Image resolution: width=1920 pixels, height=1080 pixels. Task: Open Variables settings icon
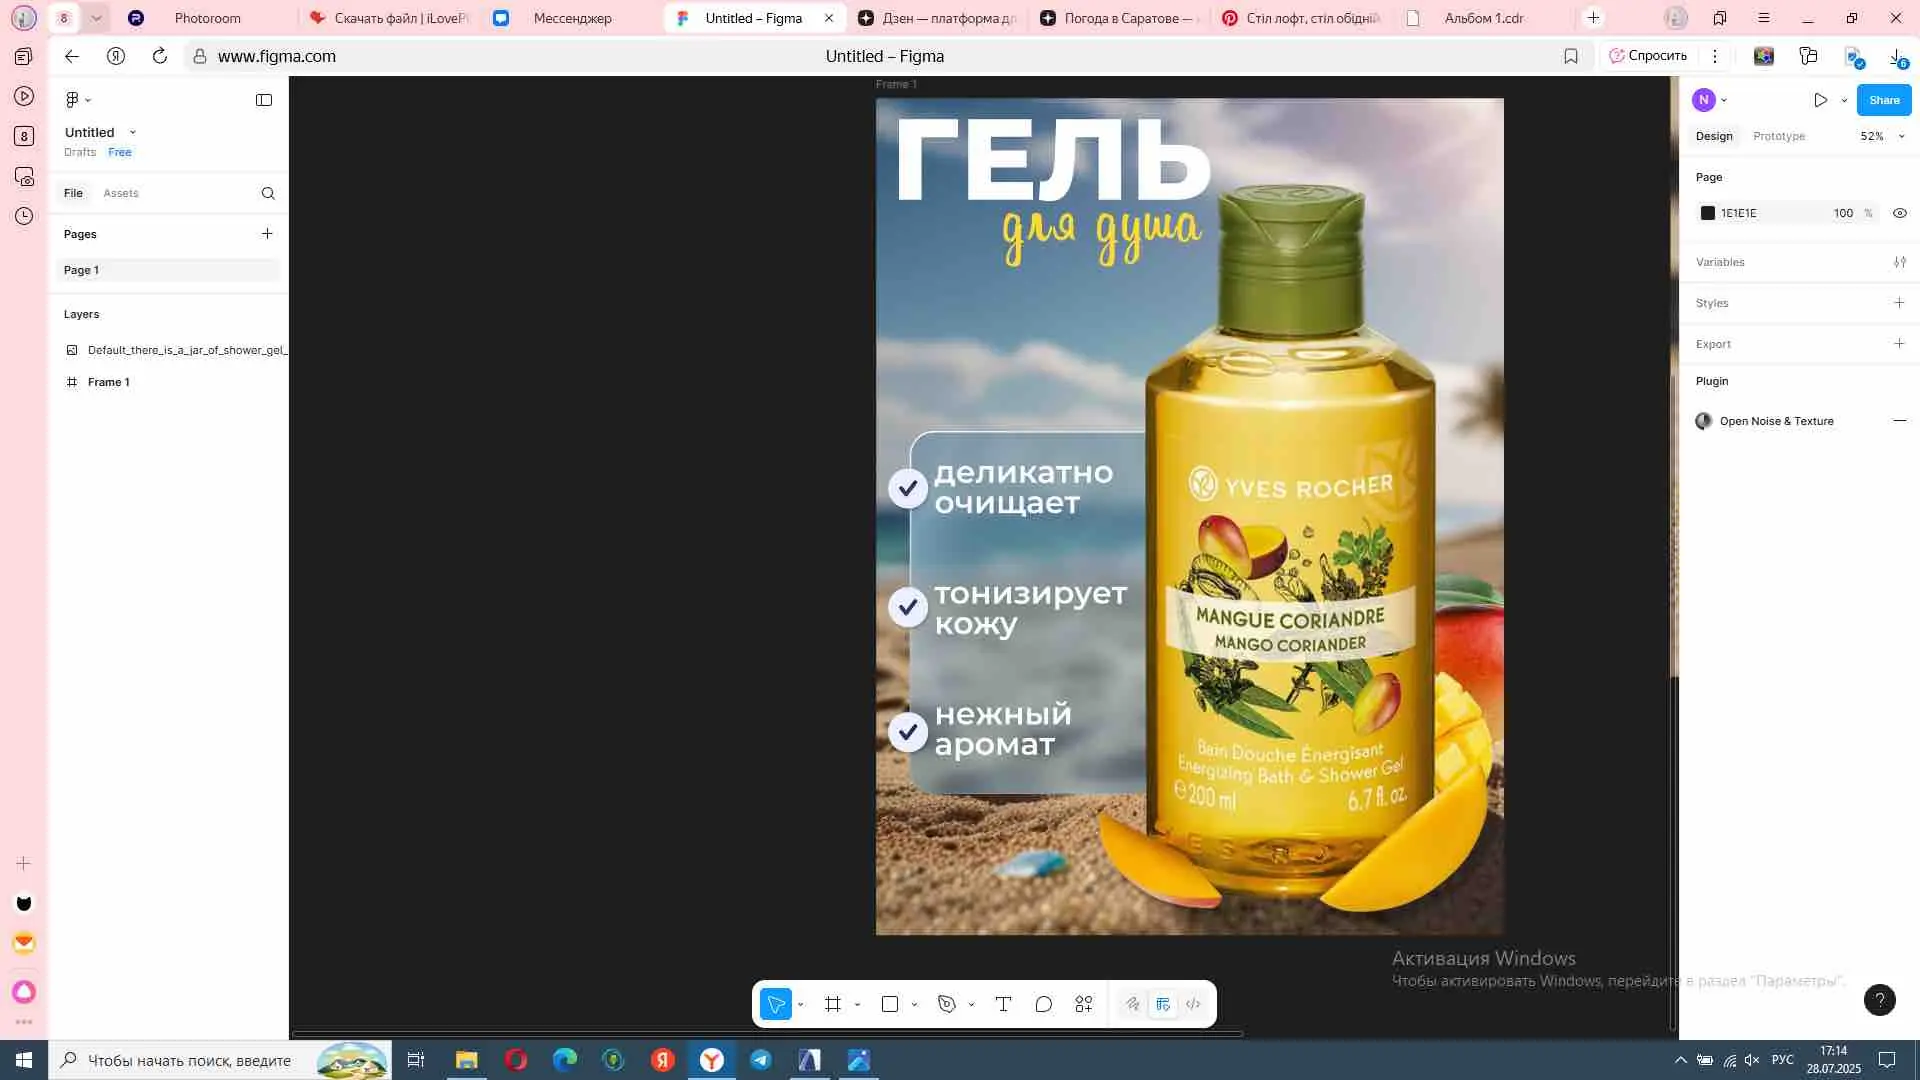1900,262
